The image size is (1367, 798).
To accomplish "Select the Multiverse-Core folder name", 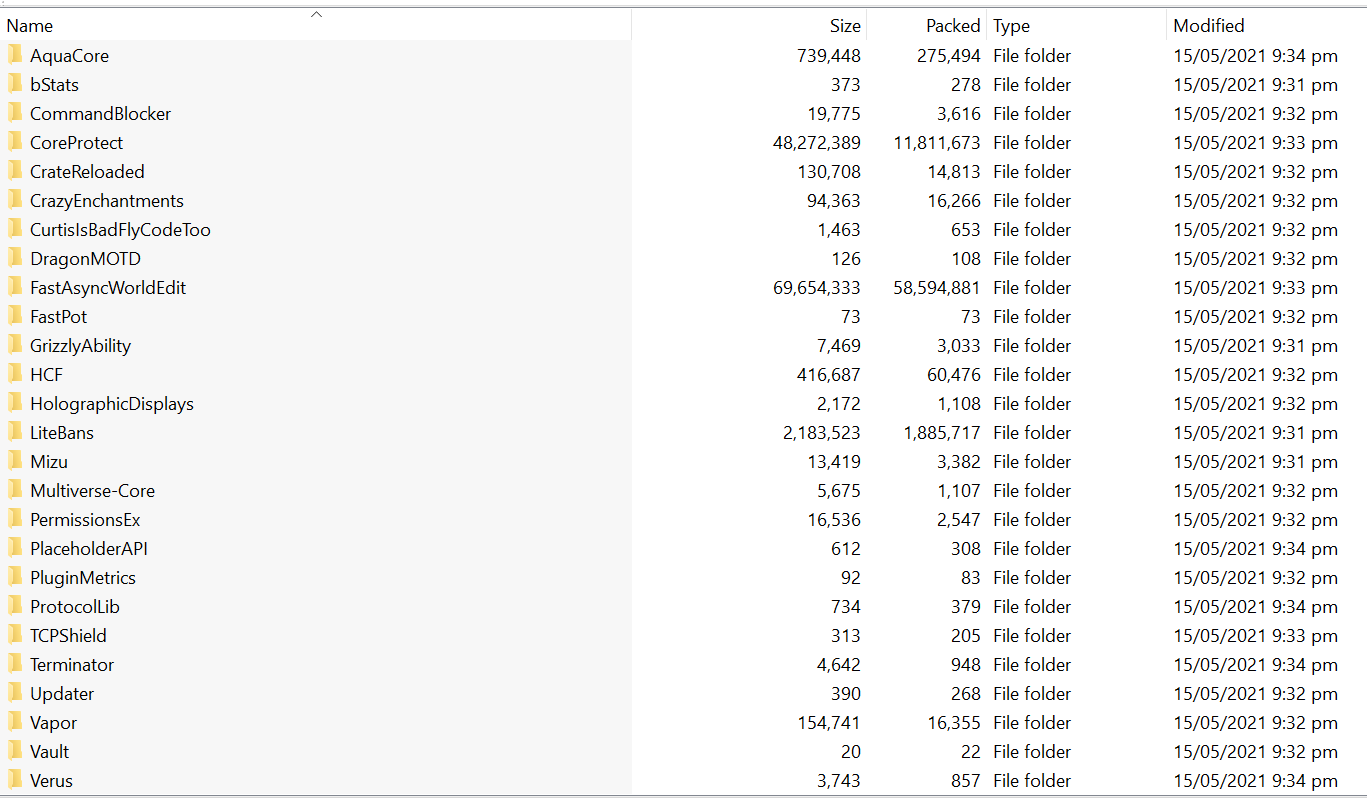I will [x=92, y=491].
